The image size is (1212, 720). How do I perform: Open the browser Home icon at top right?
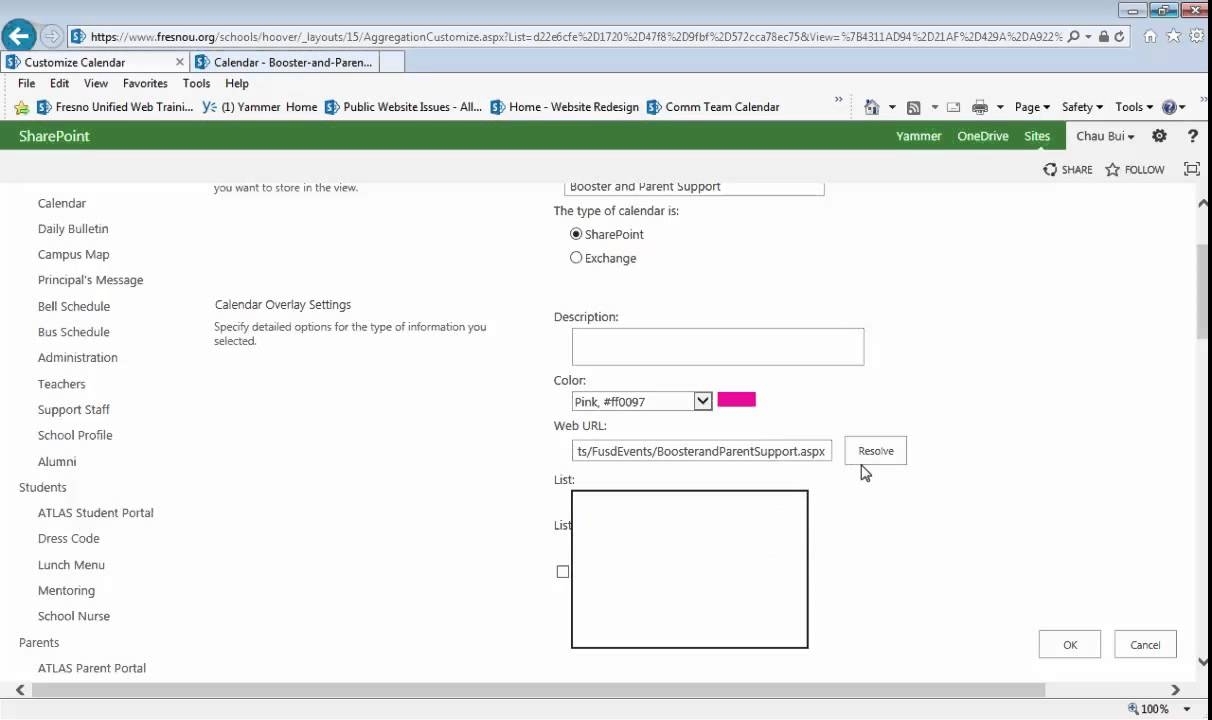point(1150,36)
